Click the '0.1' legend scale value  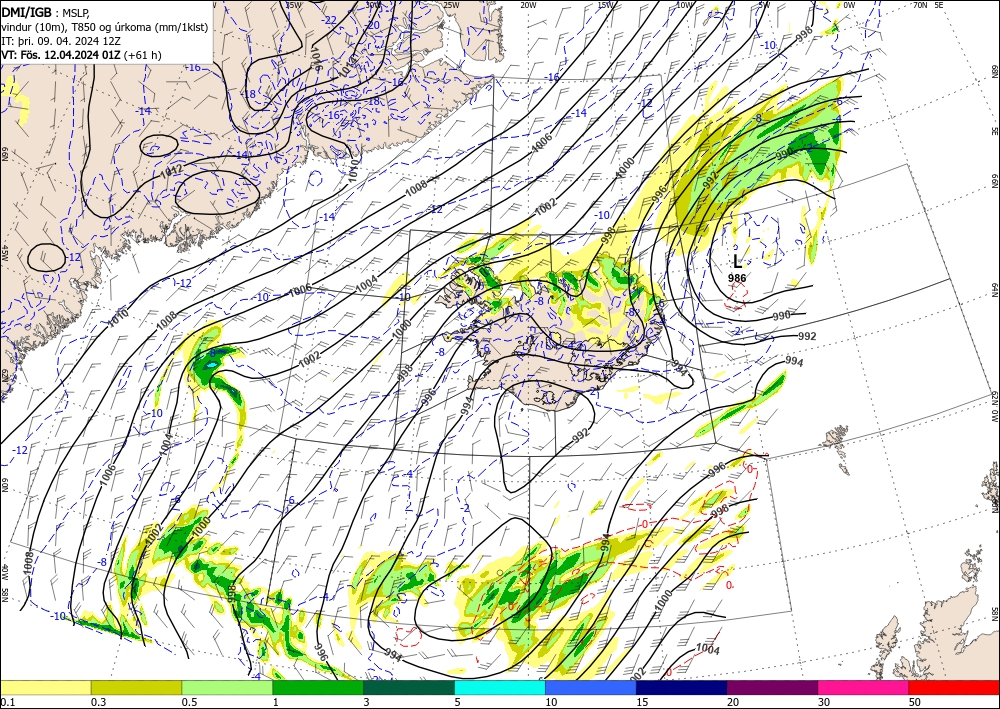tap(6, 702)
